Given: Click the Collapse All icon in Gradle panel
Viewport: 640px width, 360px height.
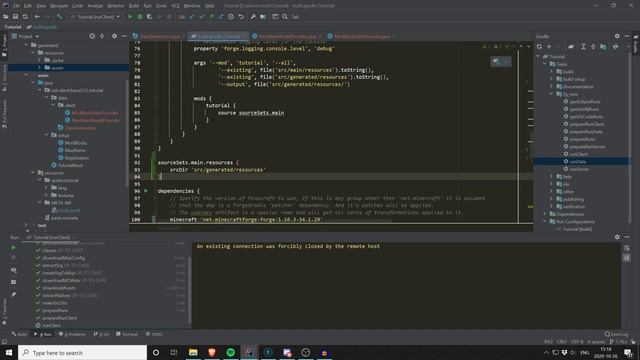Looking at the screenshot, I should click(x=593, y=47).
